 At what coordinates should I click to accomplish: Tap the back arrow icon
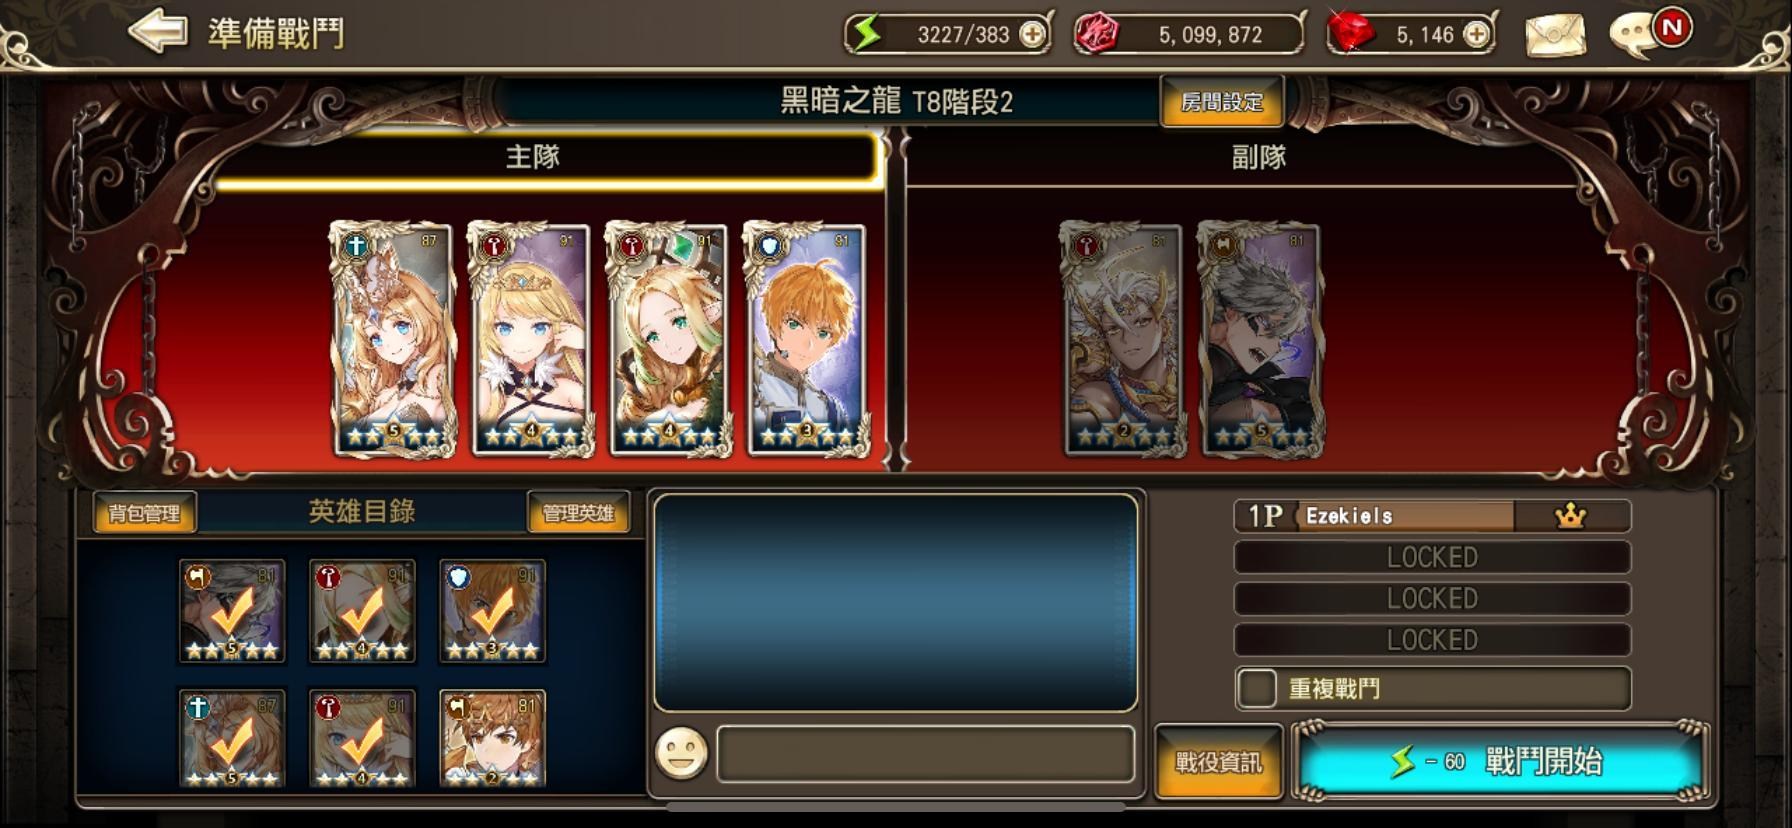[158, 32]
